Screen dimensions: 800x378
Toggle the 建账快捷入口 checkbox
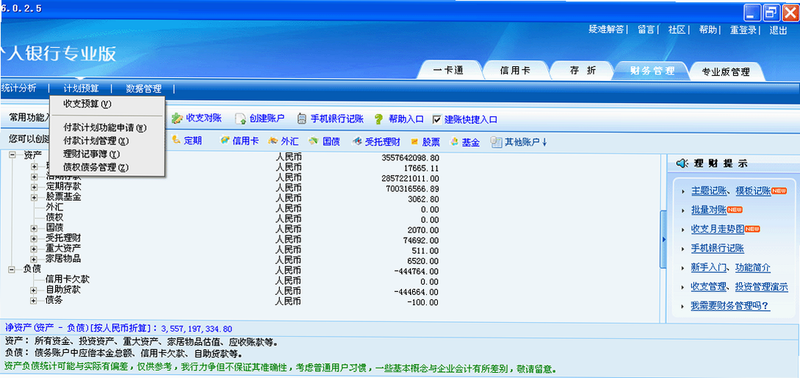coord(437,119)
